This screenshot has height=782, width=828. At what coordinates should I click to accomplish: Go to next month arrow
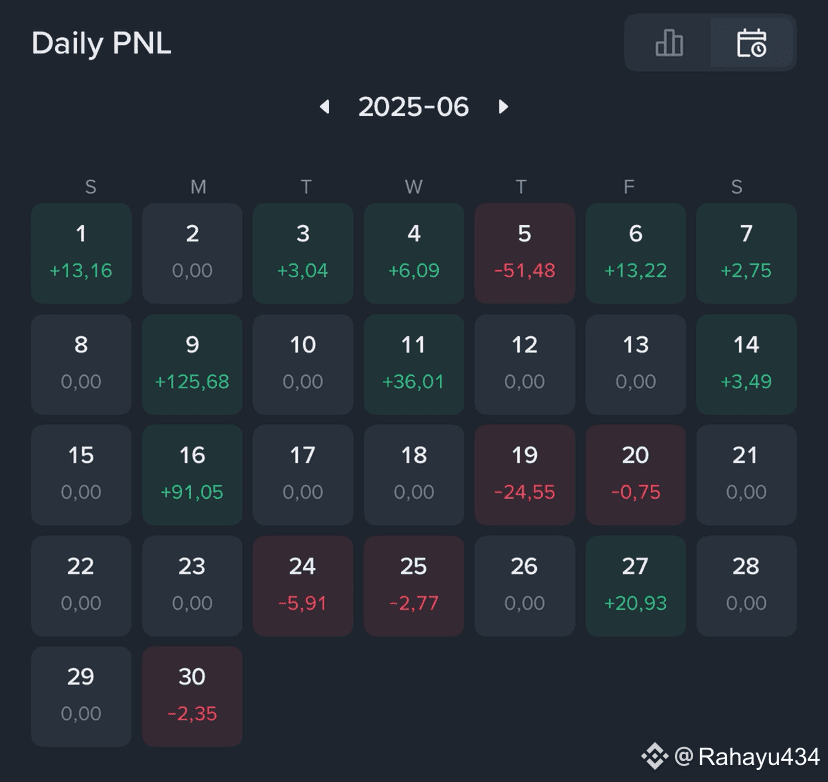click(x=503, y=107)
